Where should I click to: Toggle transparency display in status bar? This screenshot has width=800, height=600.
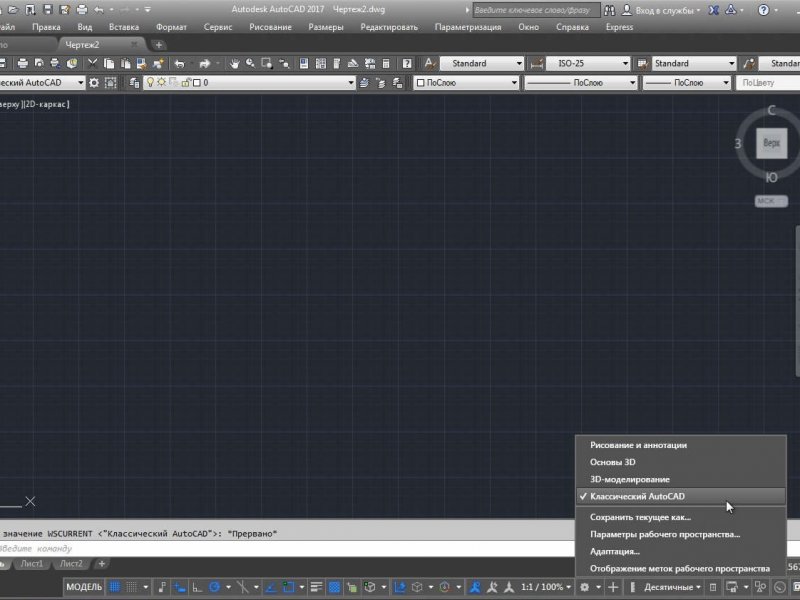(x=334, y=587)
